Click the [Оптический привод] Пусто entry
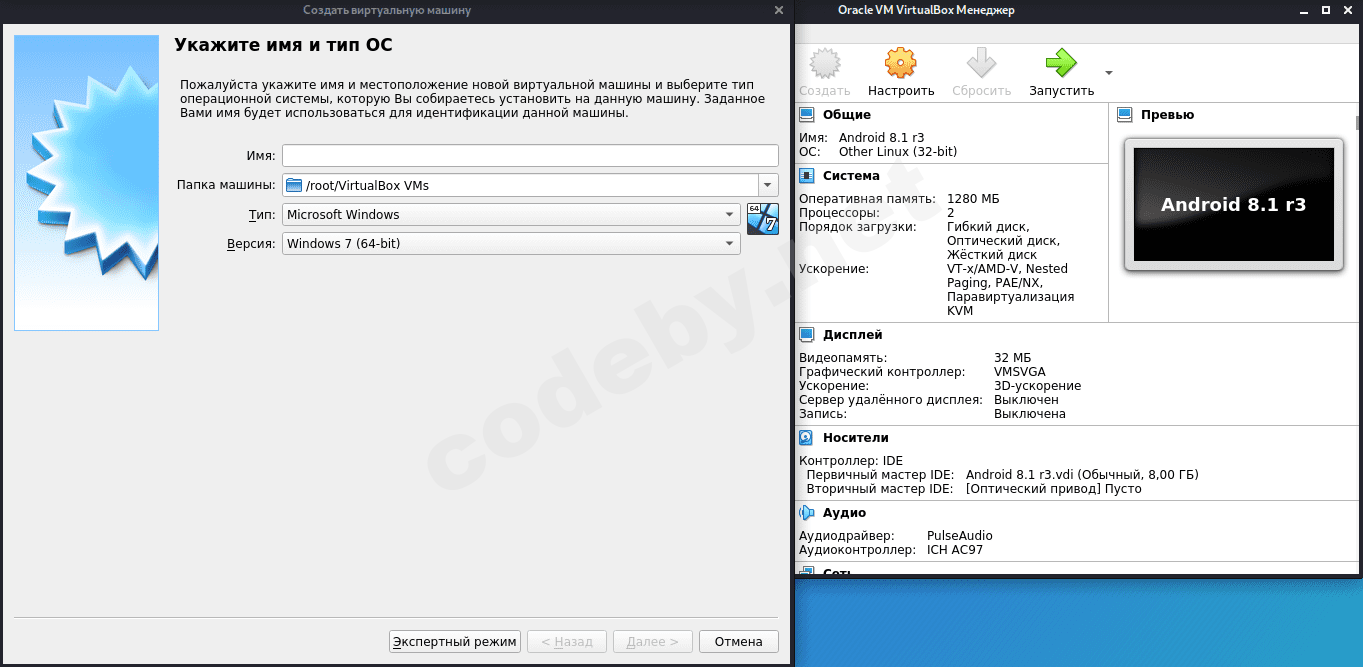 [x=1053, y=489]
